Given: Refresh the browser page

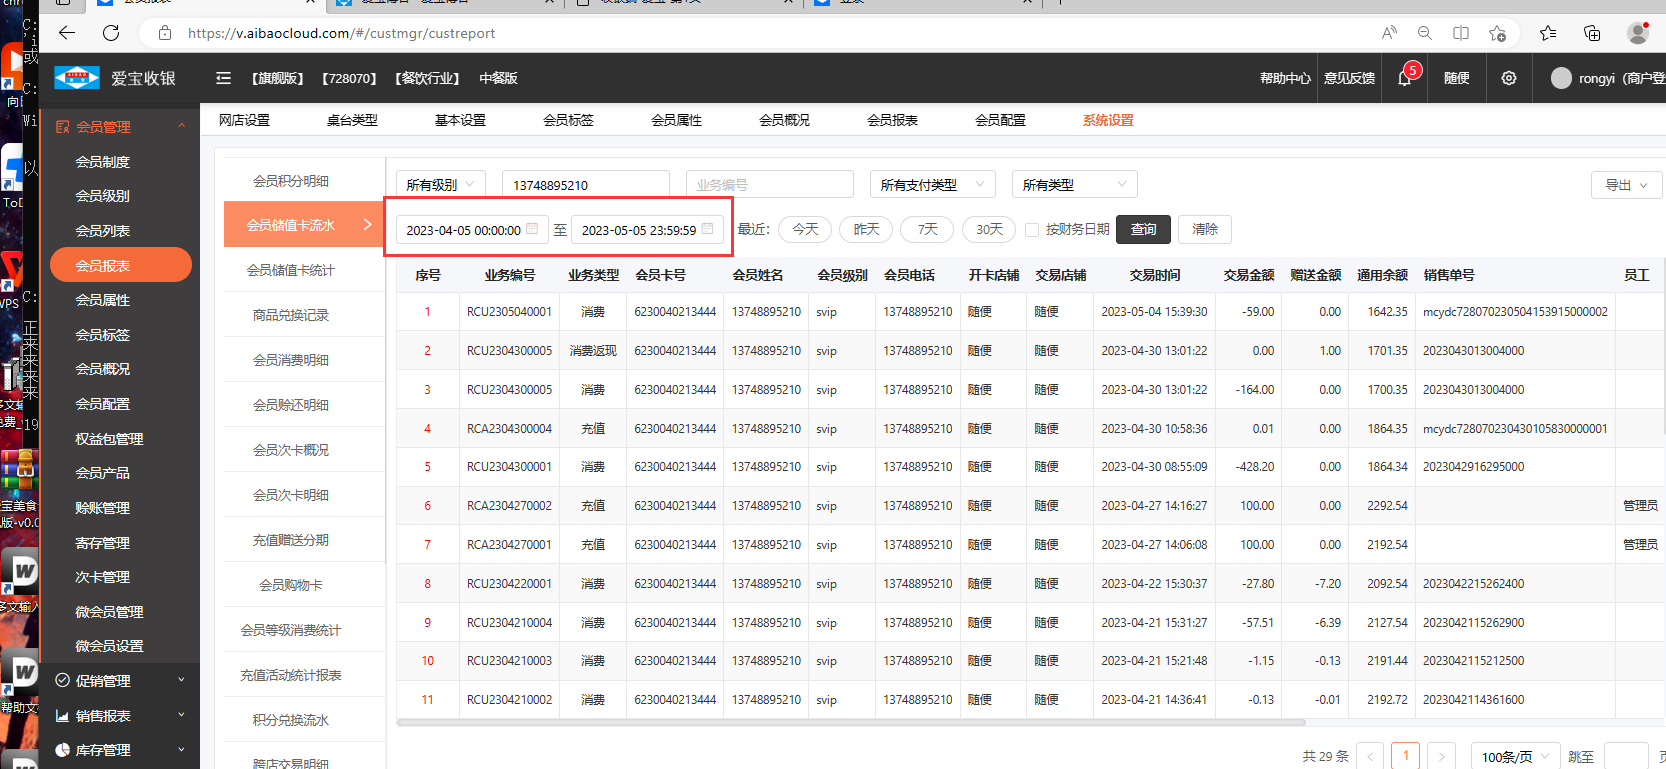Looking at the screenshot, I should [x=111, y=33].
